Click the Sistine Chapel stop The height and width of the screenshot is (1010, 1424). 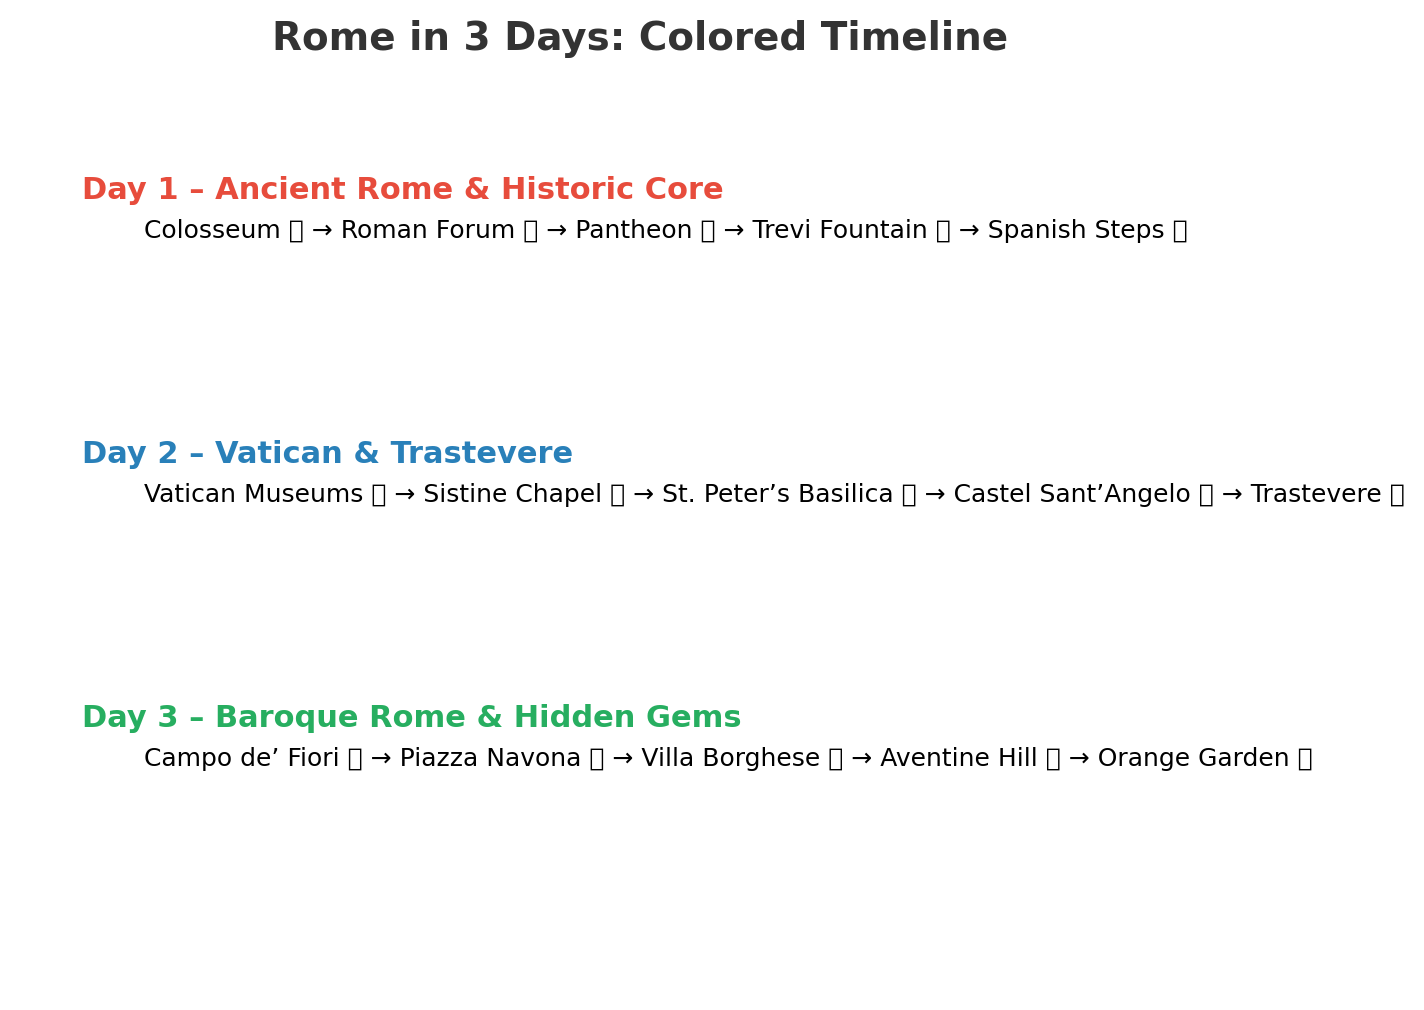click(x=512, y=494)
